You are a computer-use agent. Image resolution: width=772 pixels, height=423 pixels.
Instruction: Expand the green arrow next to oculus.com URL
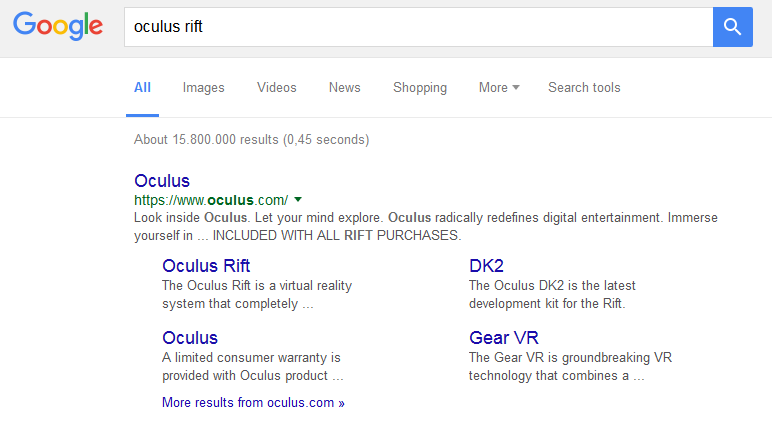click(x=298, y=200)
